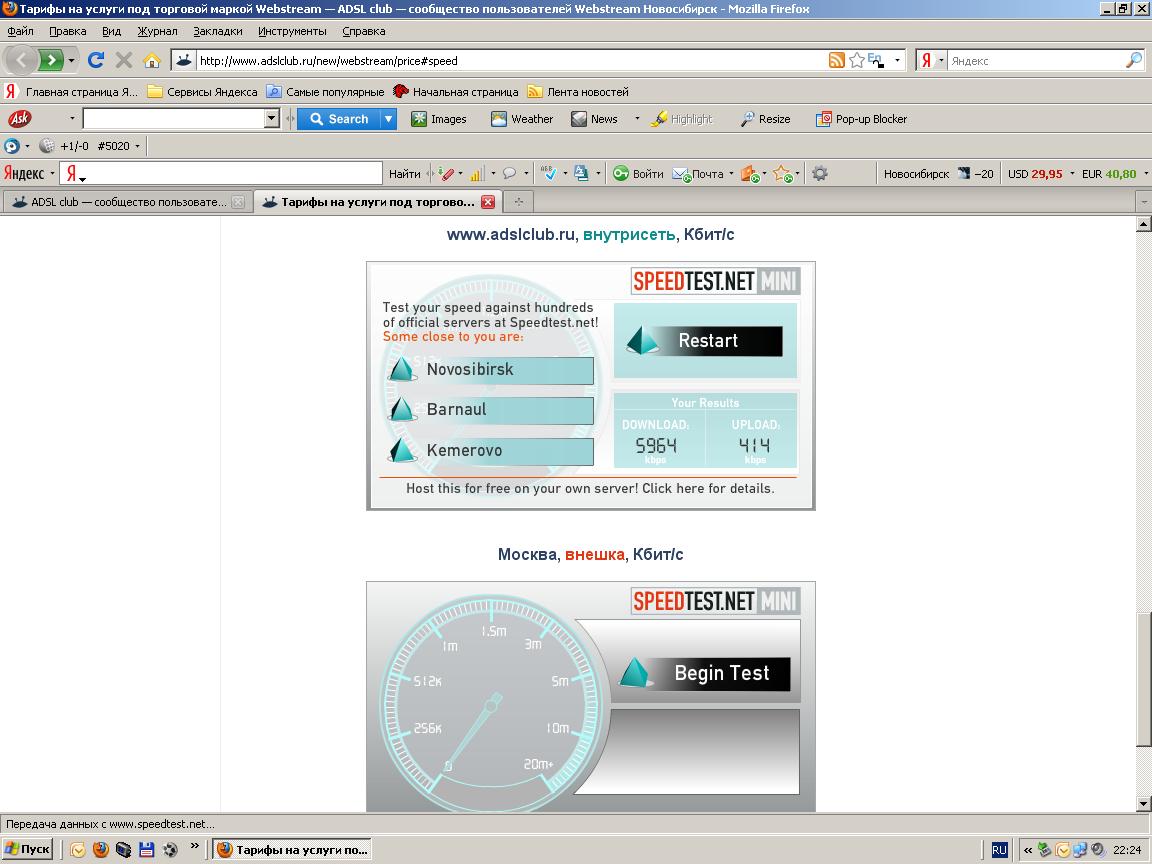Screen dimensions: 1152x864
Task: Click the Yandex Bar page translate icon
Action: click(581, 174)
